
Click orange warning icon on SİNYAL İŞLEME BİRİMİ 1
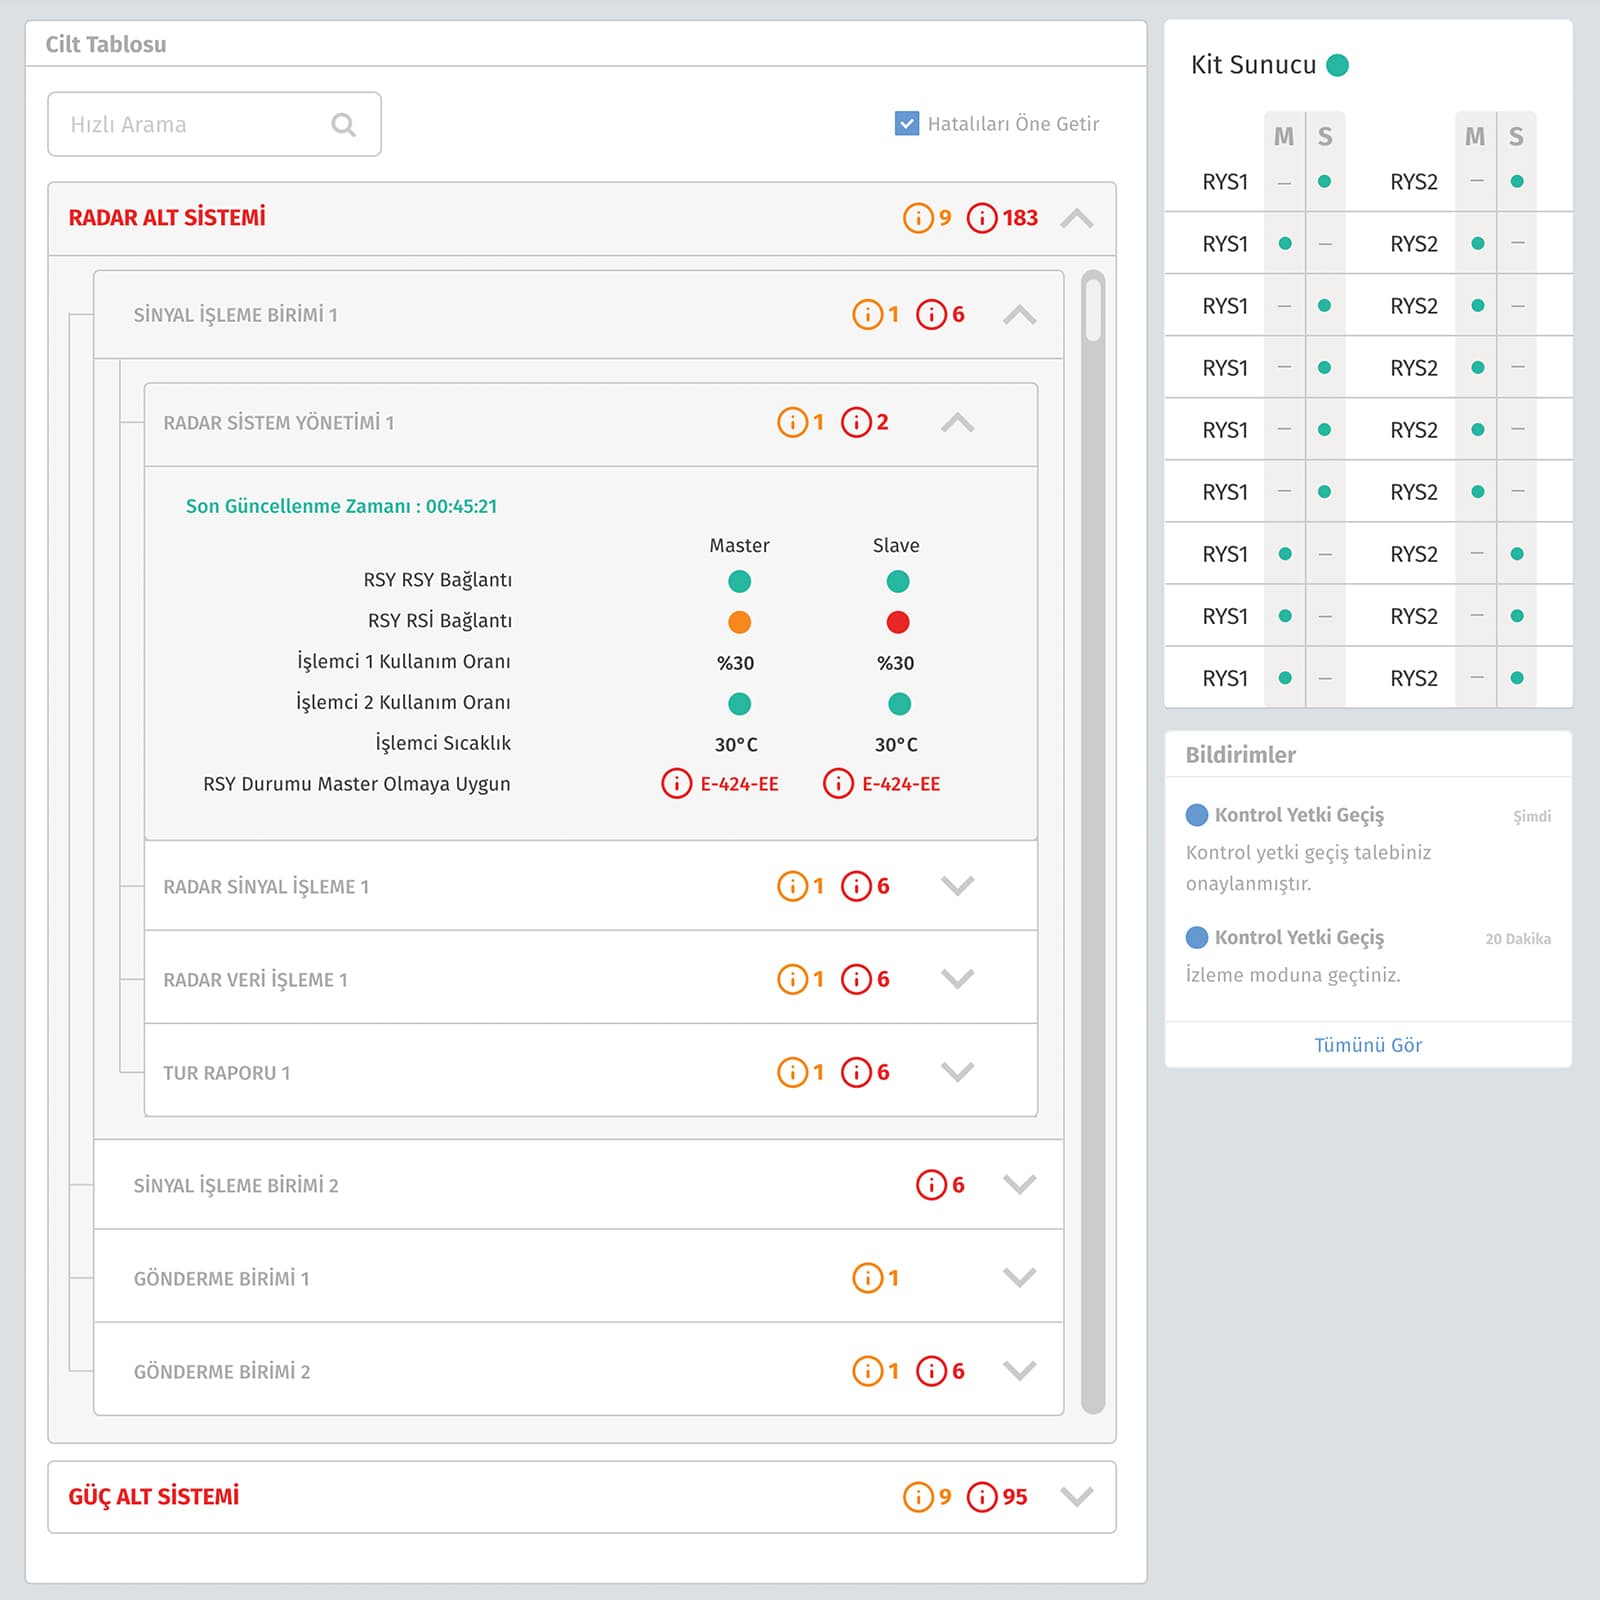click(867, 314)
